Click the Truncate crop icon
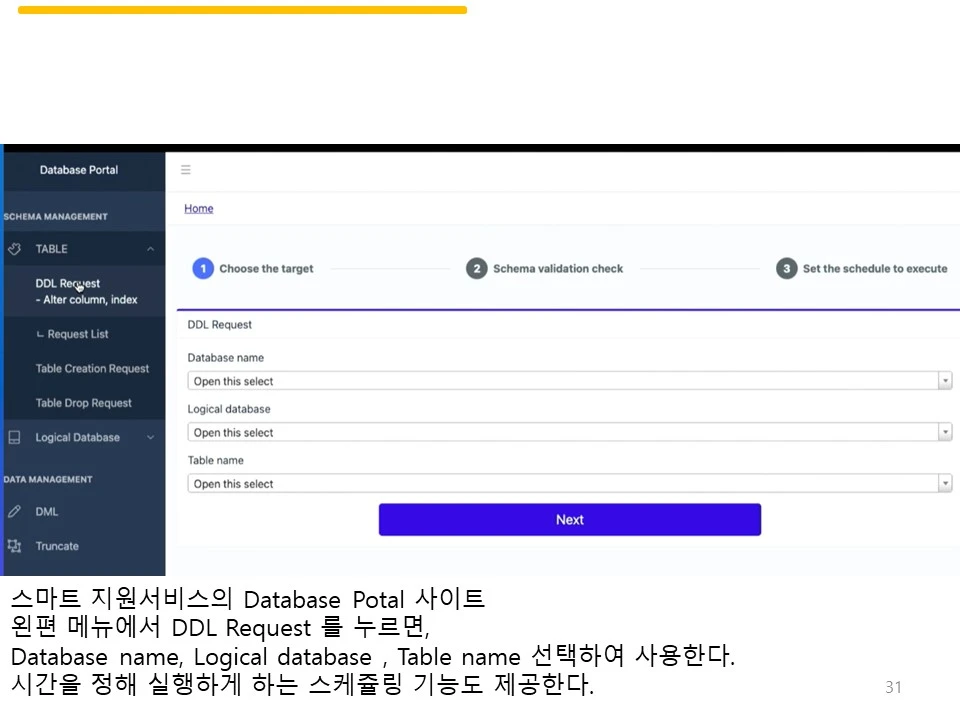 14,546
